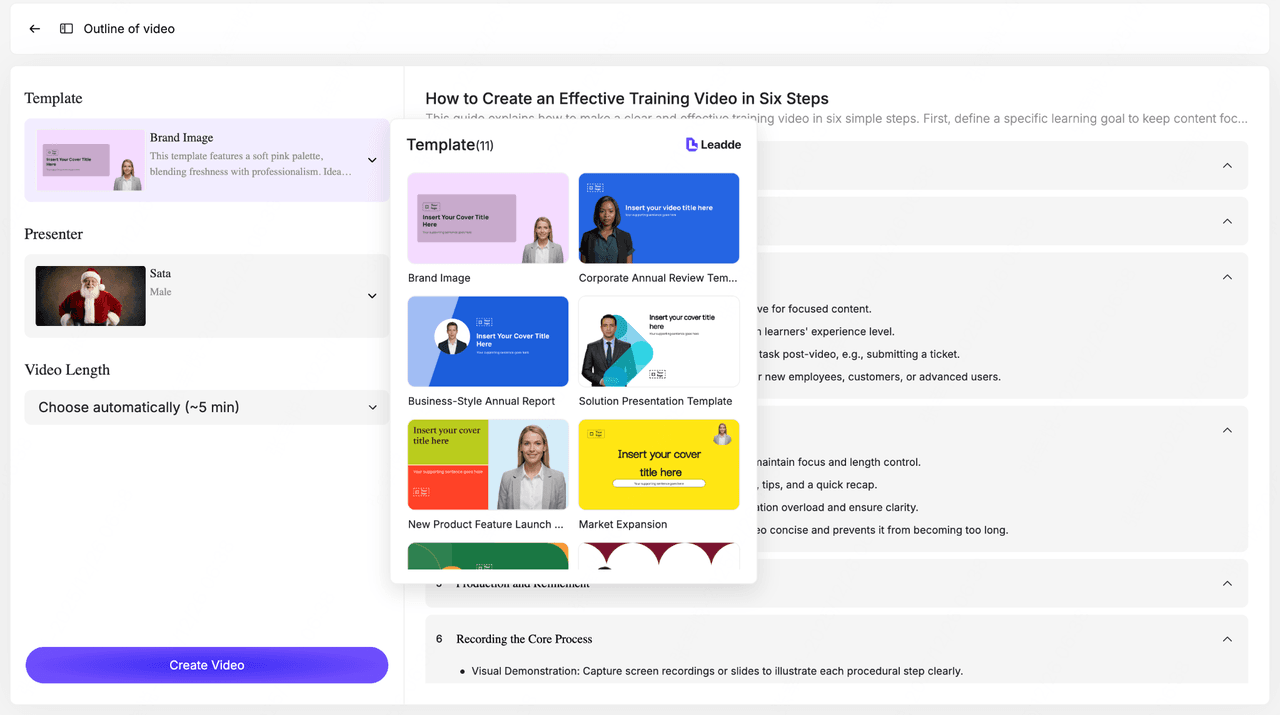Collapse the first outline section chevron
This screenshot has height=715, width=1280.
click(x=1227, y=165)
